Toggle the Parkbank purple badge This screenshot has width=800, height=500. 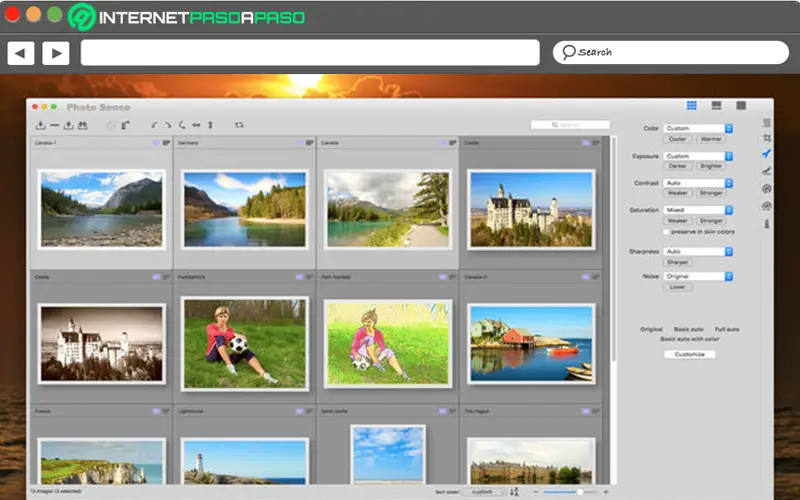pyautogui.click(x=299, y=277)
